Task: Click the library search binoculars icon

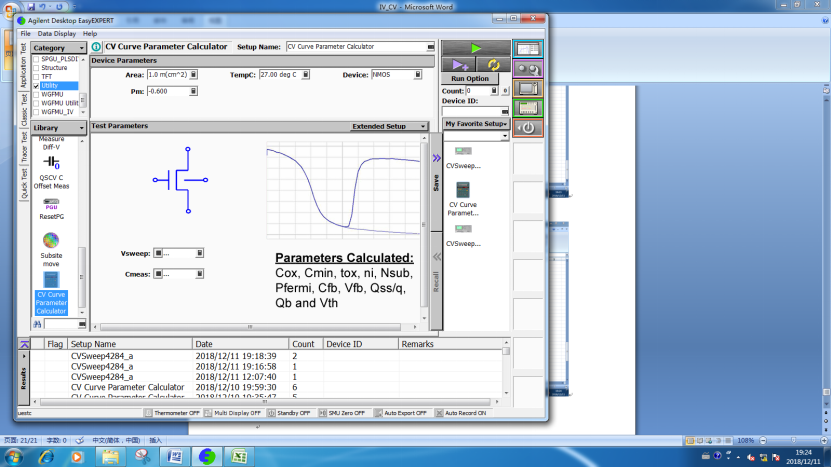Action: click(37, 324)
